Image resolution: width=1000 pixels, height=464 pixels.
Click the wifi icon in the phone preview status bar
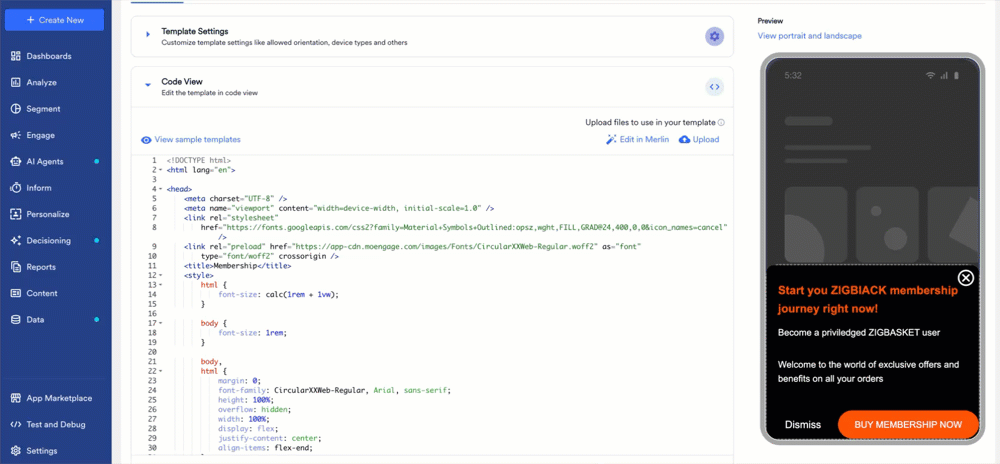click(x=930, y=75)
